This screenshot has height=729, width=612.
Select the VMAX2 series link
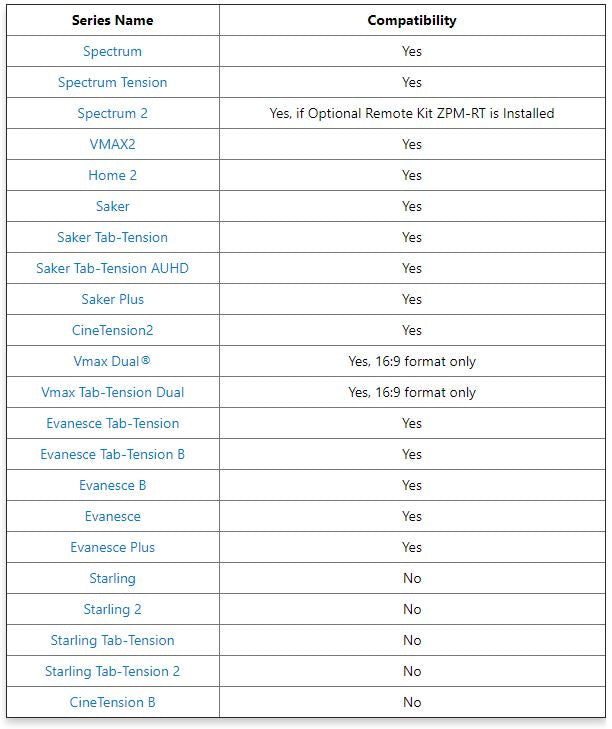[112, 144]
